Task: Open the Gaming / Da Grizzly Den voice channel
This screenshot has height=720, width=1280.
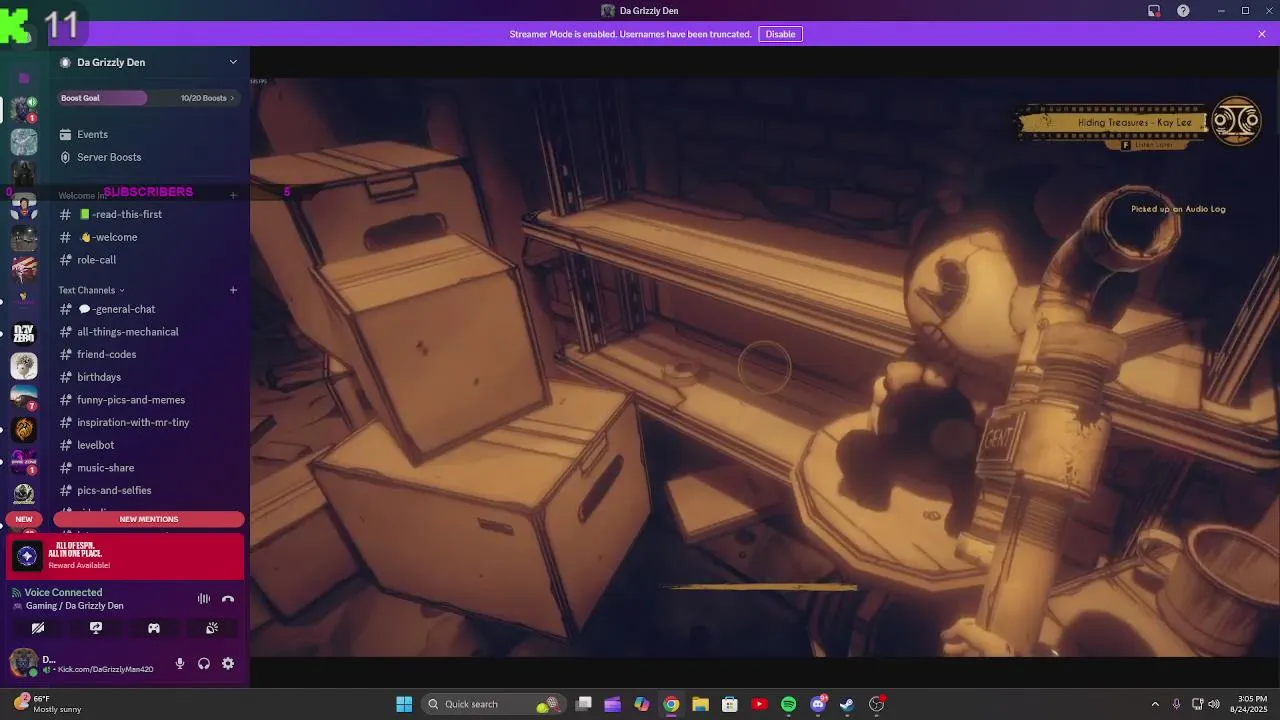Action: 75,606
